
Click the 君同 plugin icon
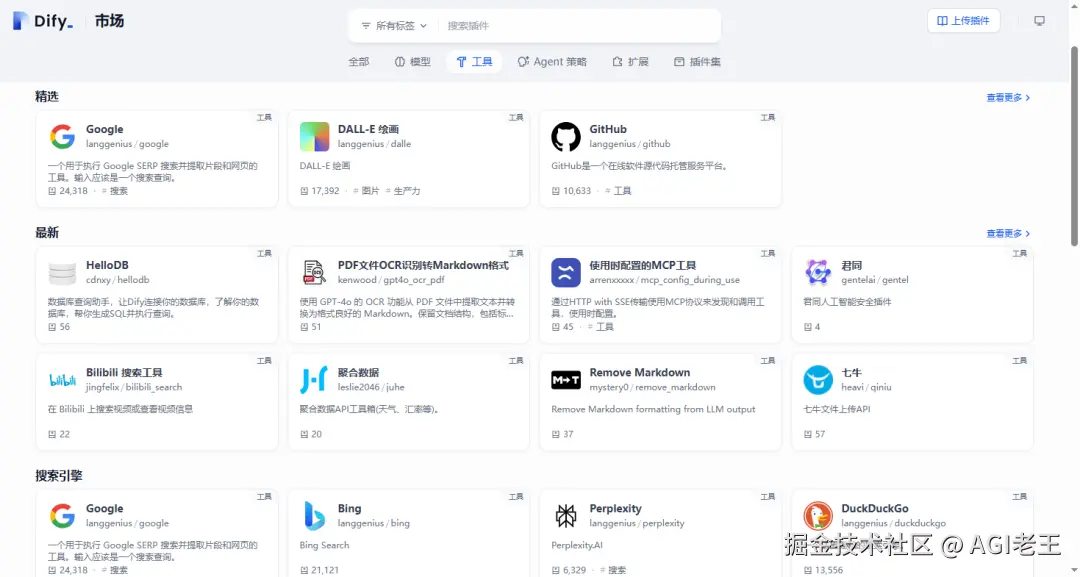(818, 273)
